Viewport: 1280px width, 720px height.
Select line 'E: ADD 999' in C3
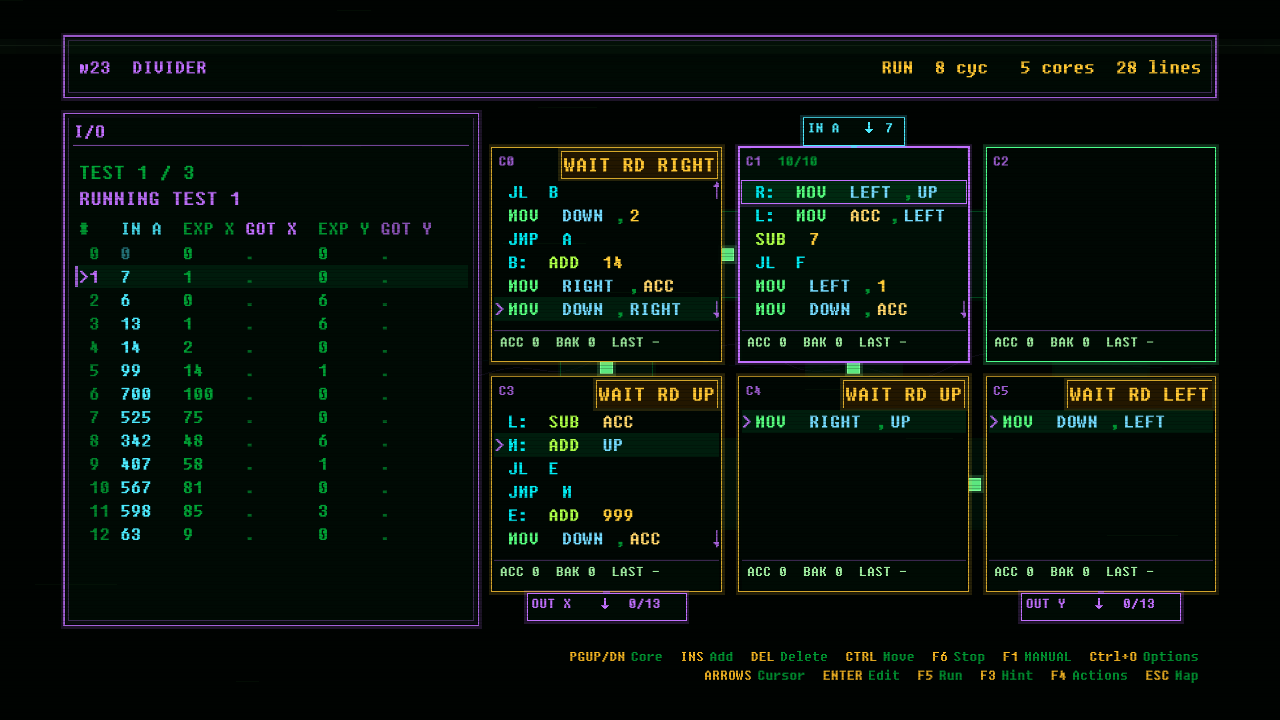pos(606,515)
